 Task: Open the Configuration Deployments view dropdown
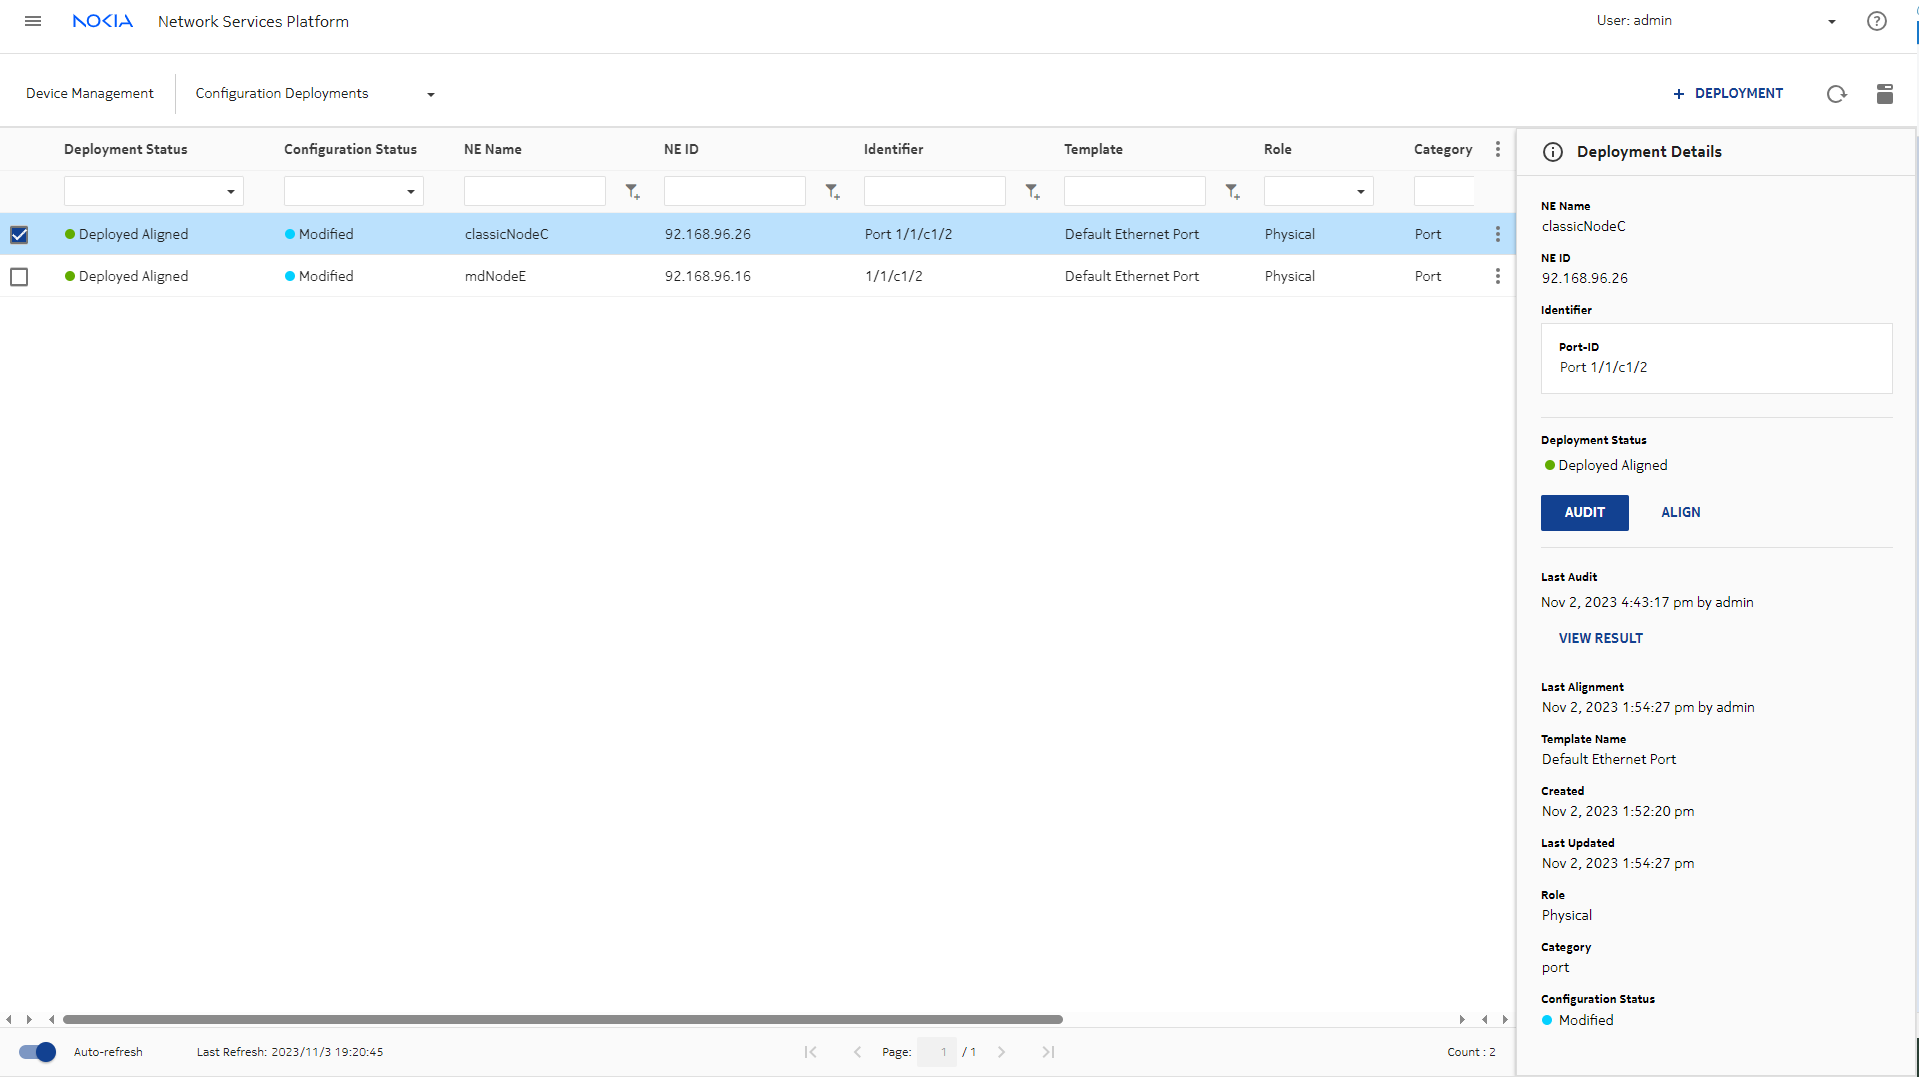[430, 95]
